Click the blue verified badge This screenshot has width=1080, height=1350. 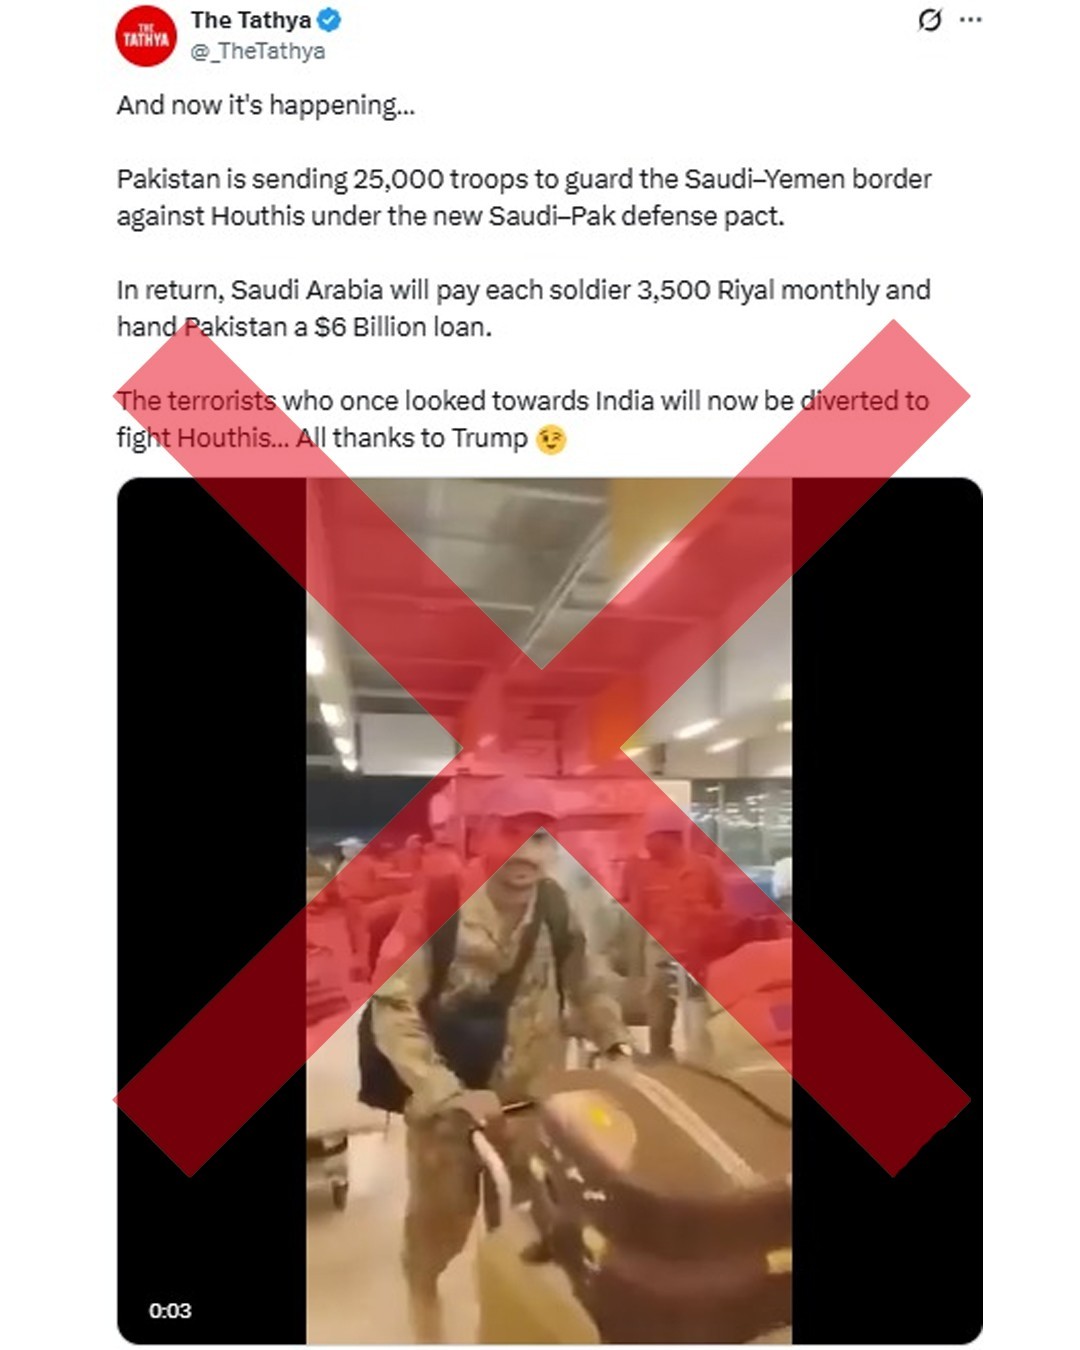pos(329,19)
